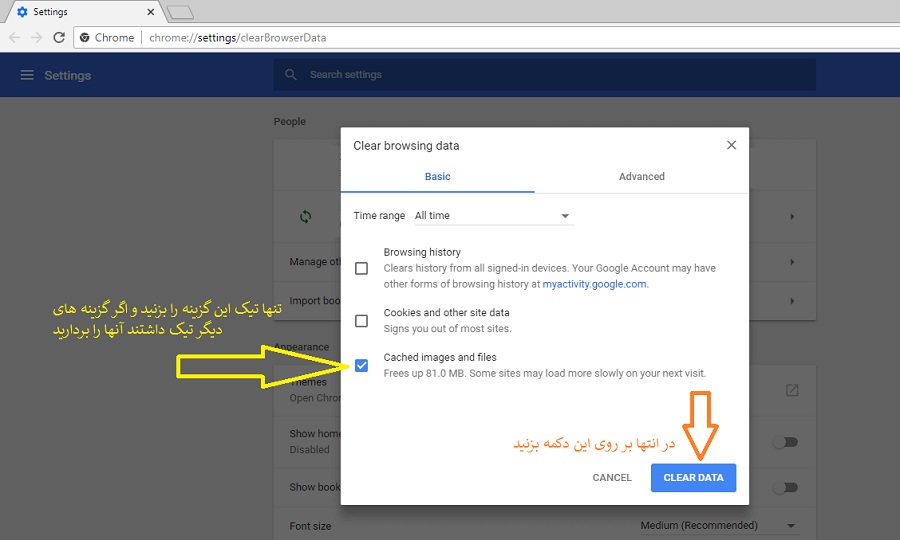Viewport: 900px width, 540px height.
Task: Click the Browsing history label
Action: (422, 252)
